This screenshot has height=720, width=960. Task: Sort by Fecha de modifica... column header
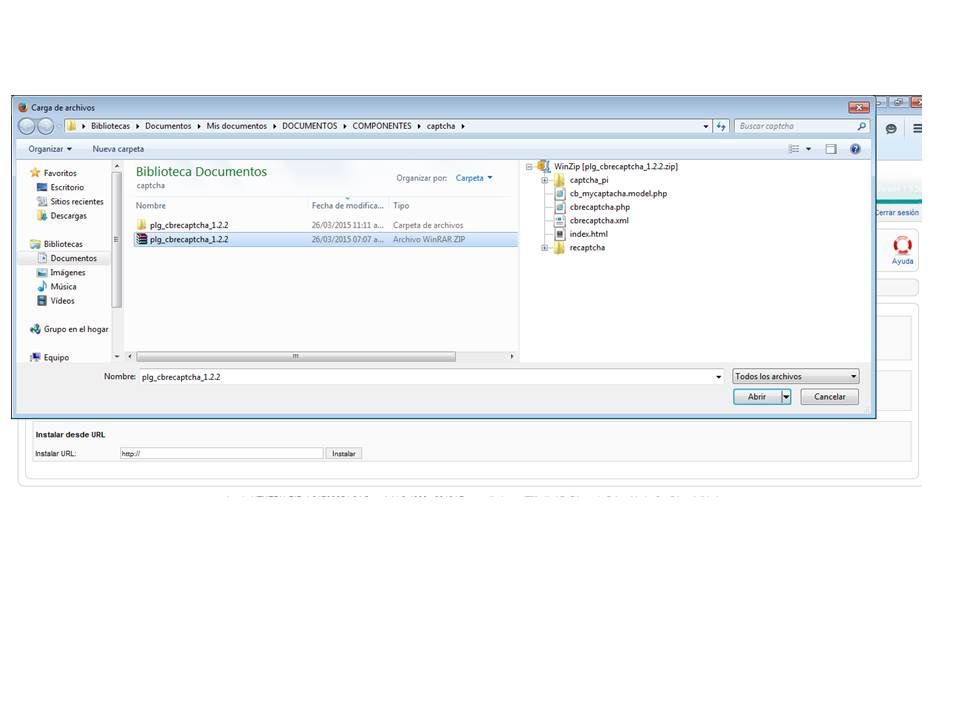(x=348, y=206)
